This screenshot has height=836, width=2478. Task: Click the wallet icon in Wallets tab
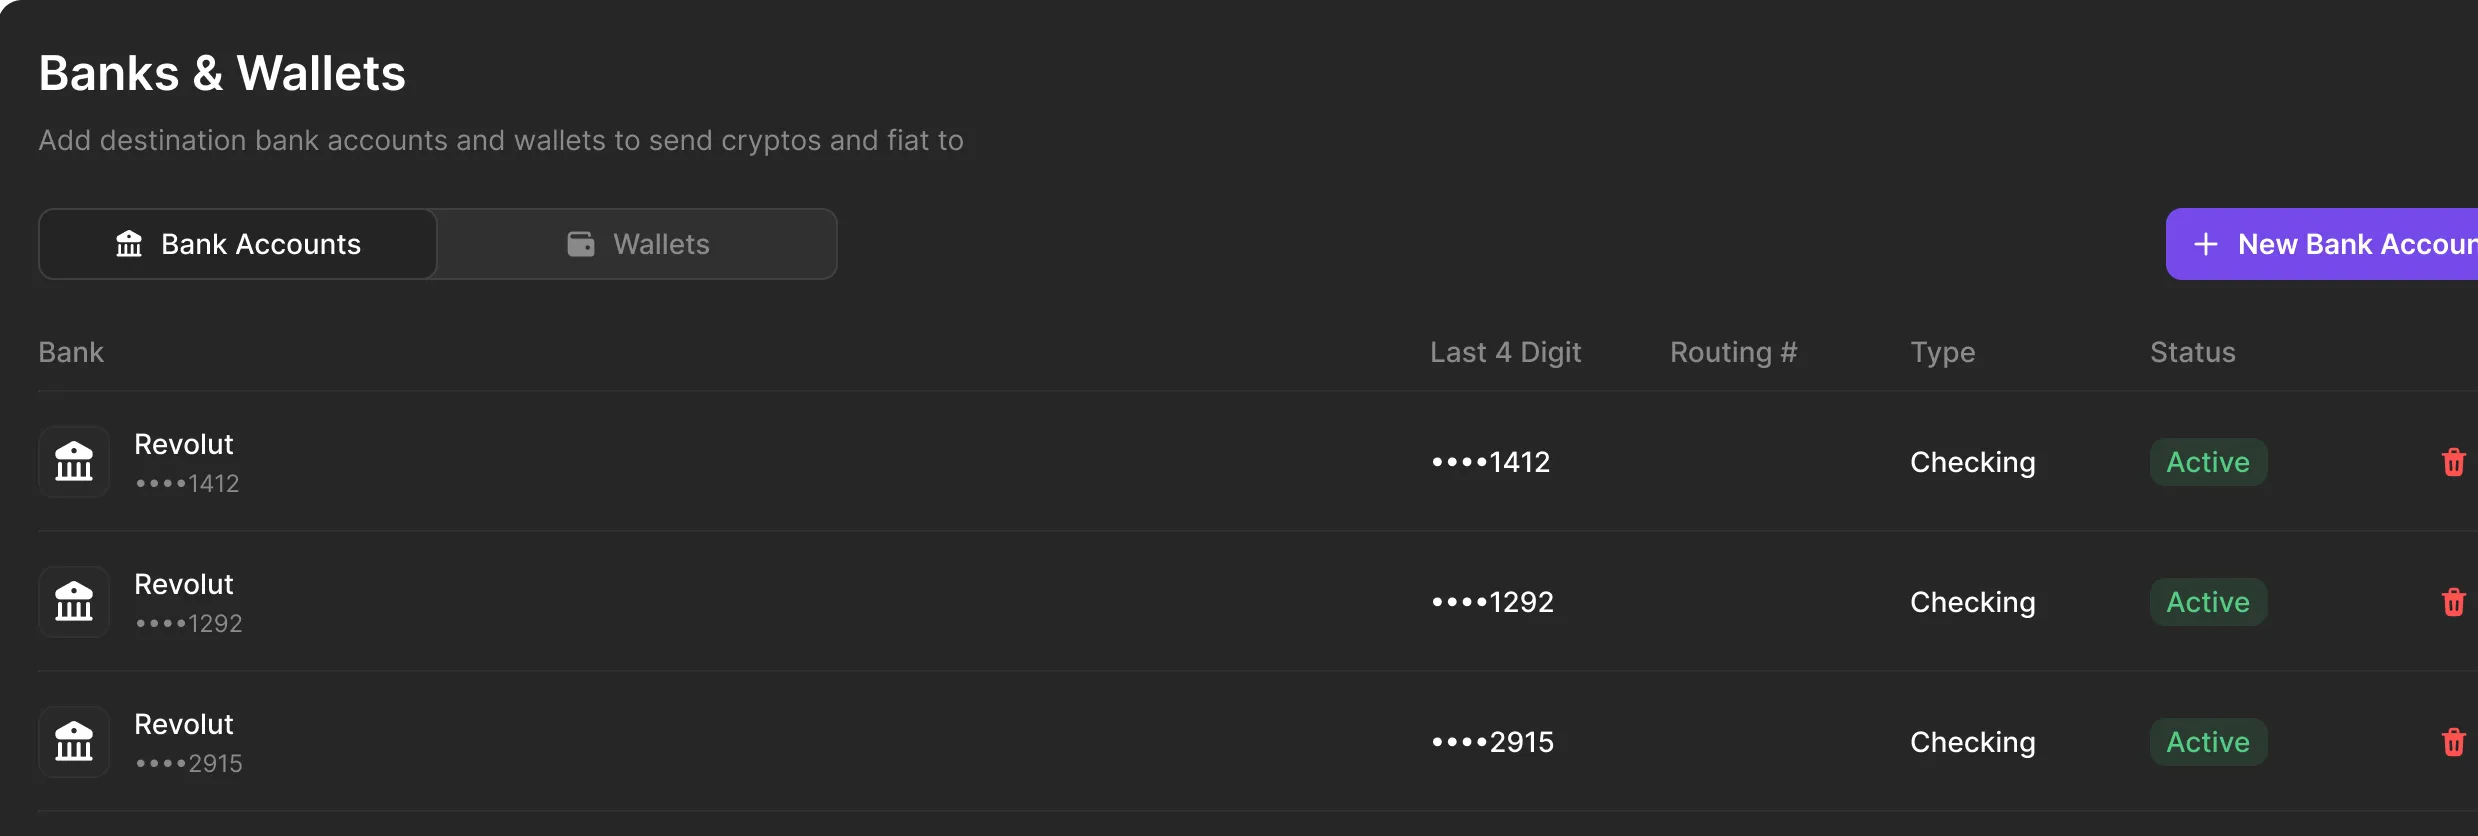(x=581, y=244)
